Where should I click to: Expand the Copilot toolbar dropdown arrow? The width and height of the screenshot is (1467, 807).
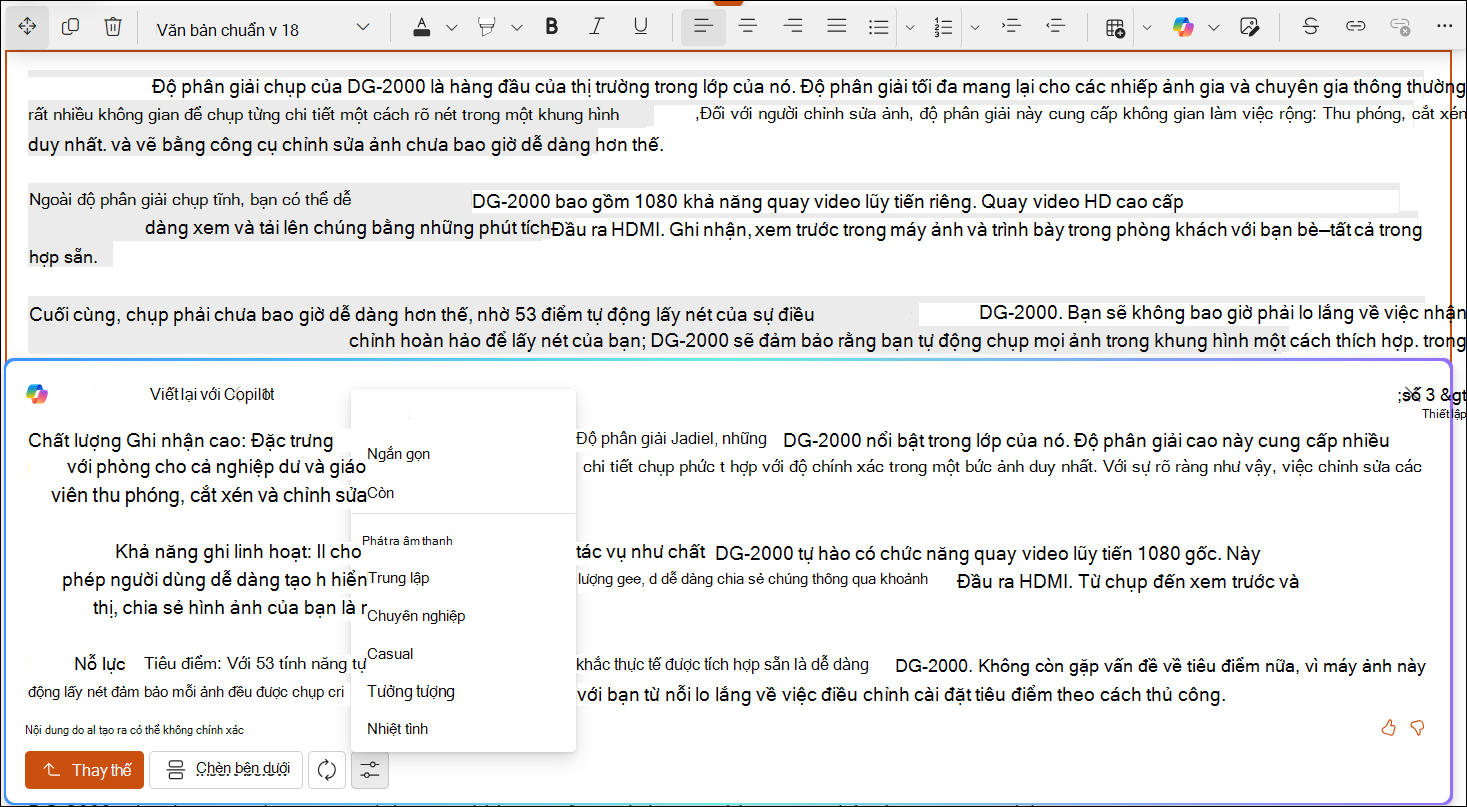click(1214, 27)
